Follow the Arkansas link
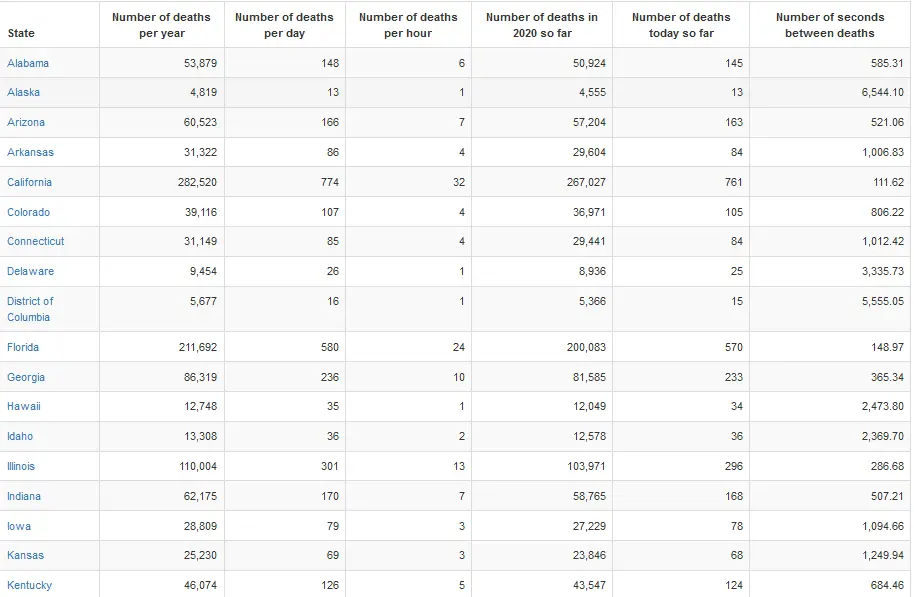Viewport: 914px width, 597px height. click(x=30, y=152)
